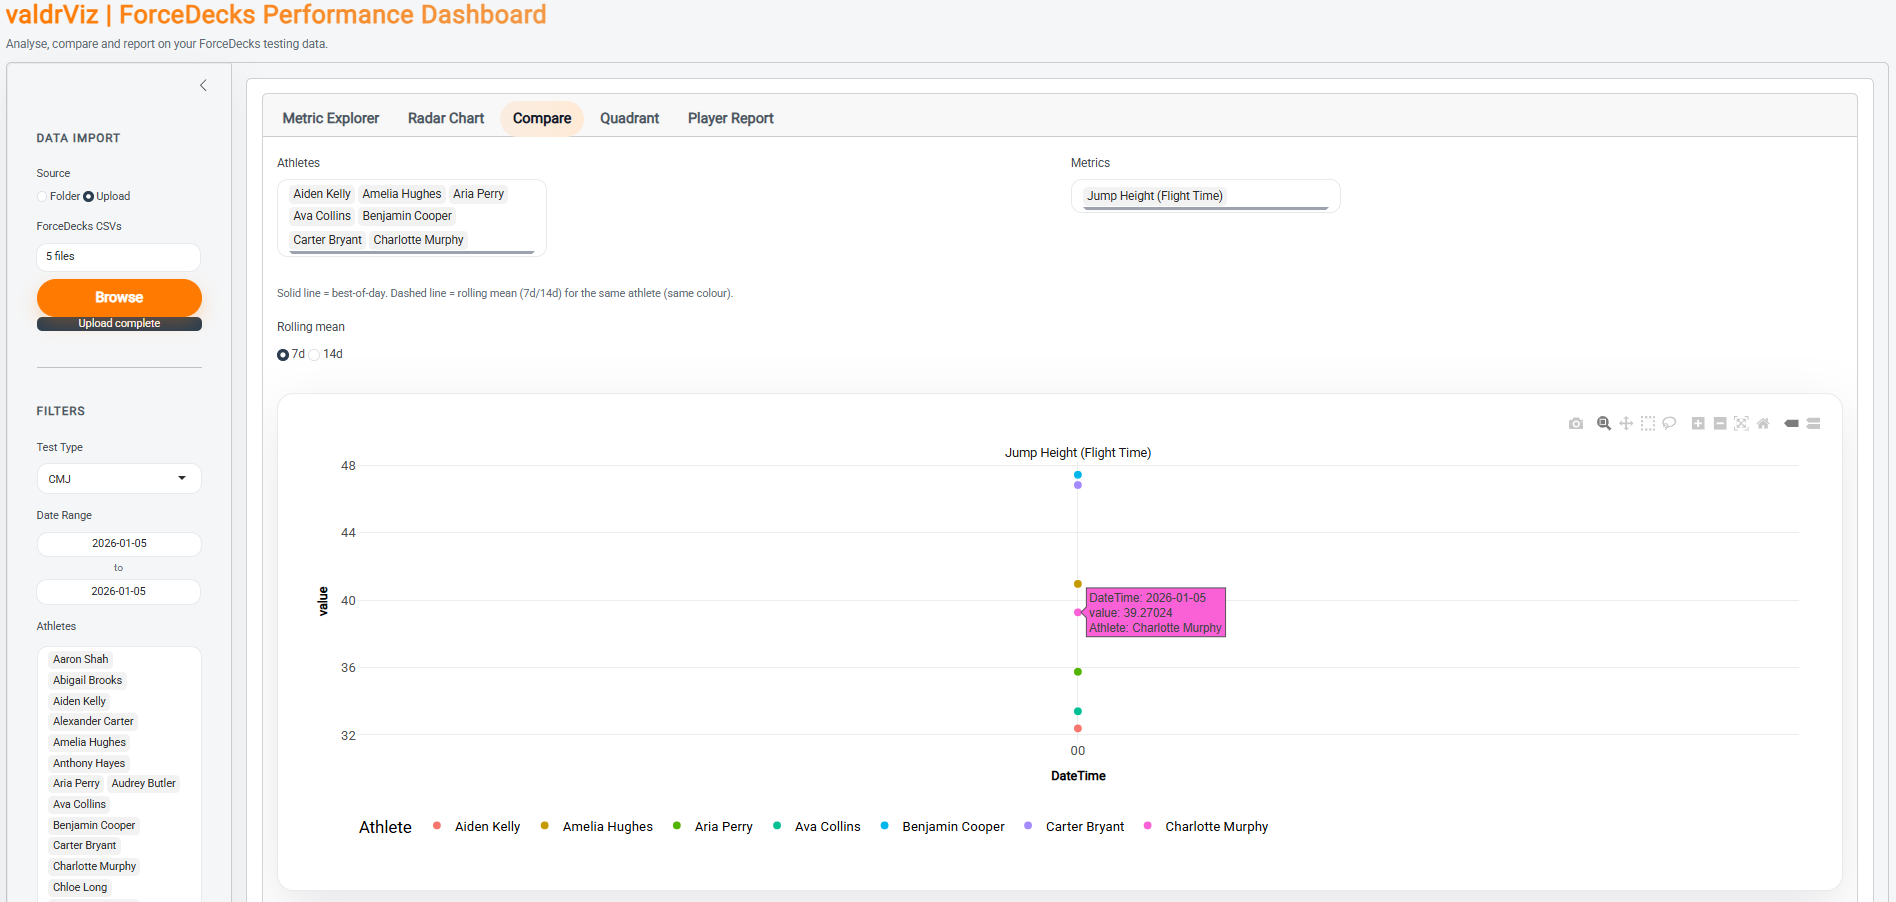
Task: Click Amelia Hughes chip in Compare Athletes box
Action: pyautogui.click(x=402, y=194)
